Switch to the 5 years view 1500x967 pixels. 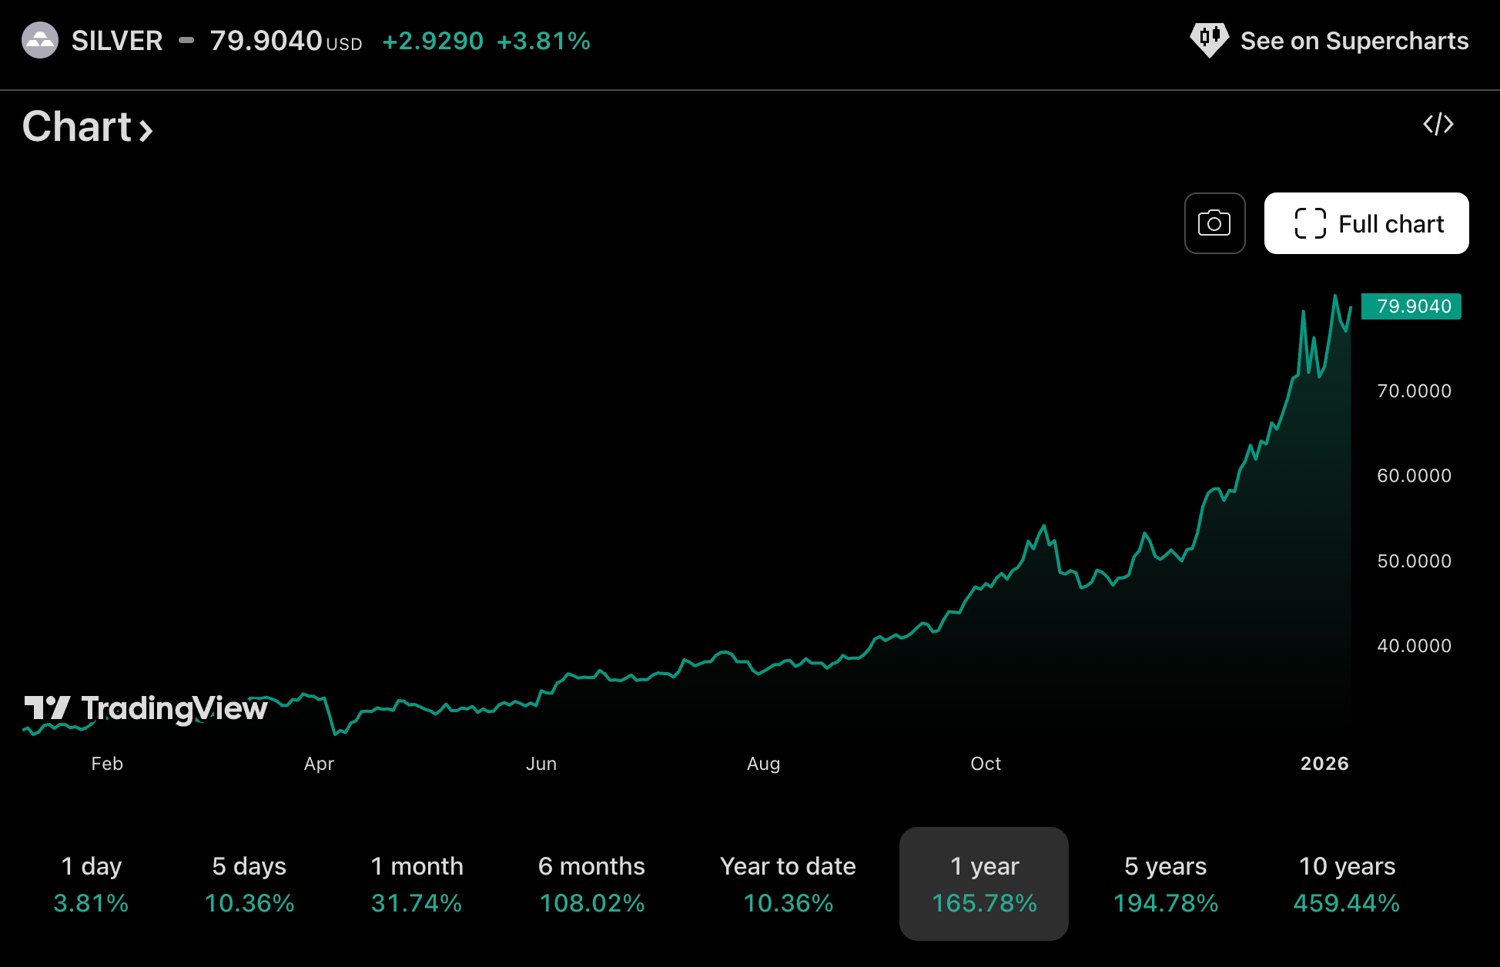point(1164,884)
